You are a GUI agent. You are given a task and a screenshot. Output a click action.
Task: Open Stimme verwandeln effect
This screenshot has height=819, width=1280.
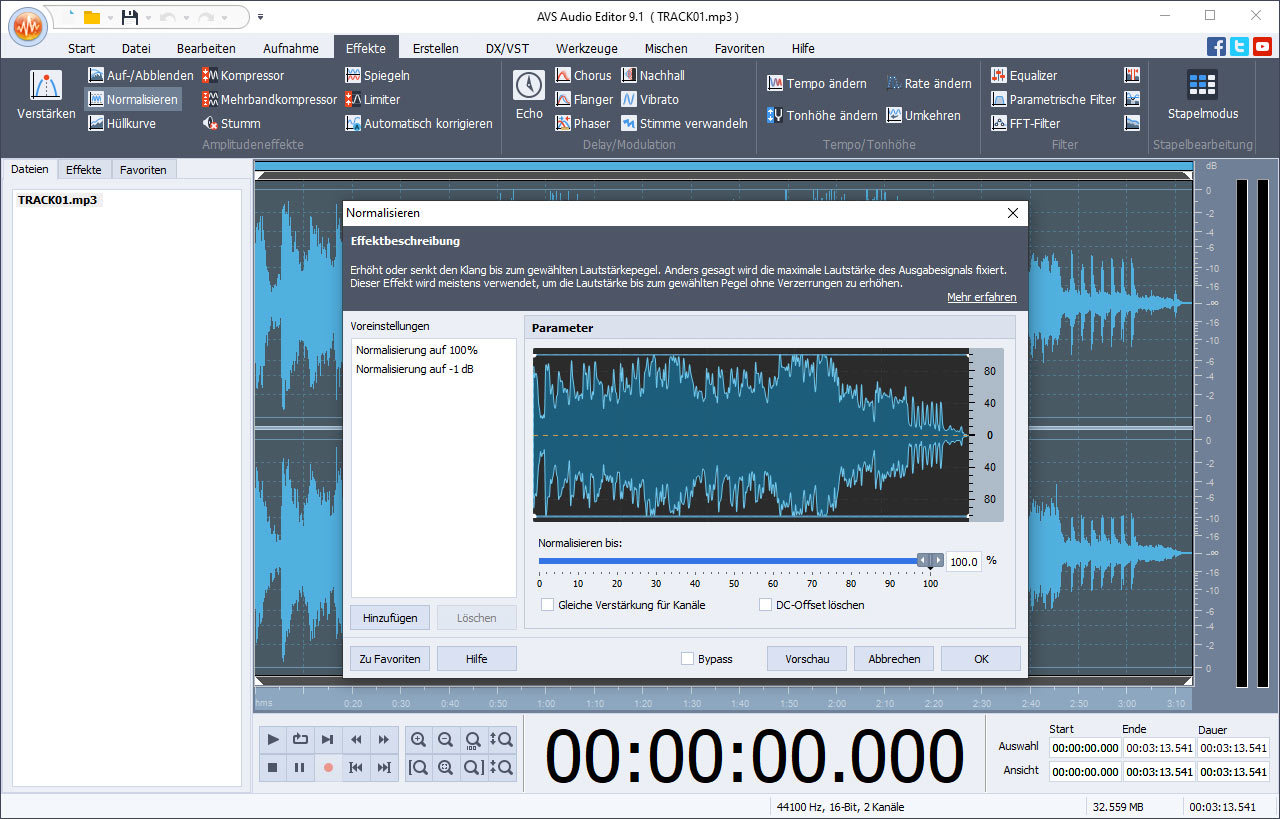point(684,123)
